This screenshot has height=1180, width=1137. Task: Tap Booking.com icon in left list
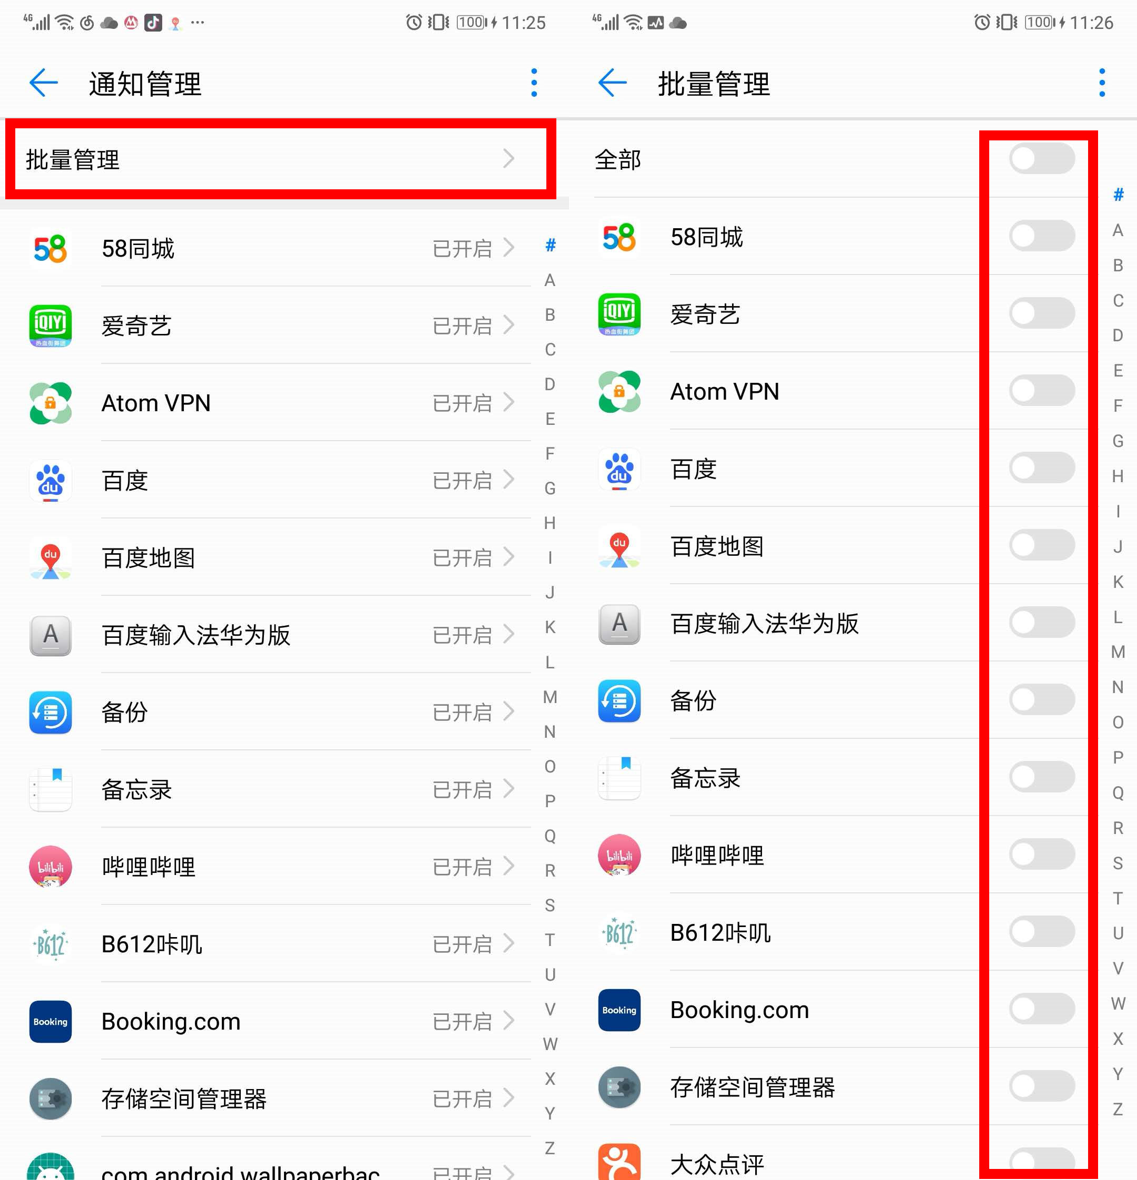tap(50, 1021)
